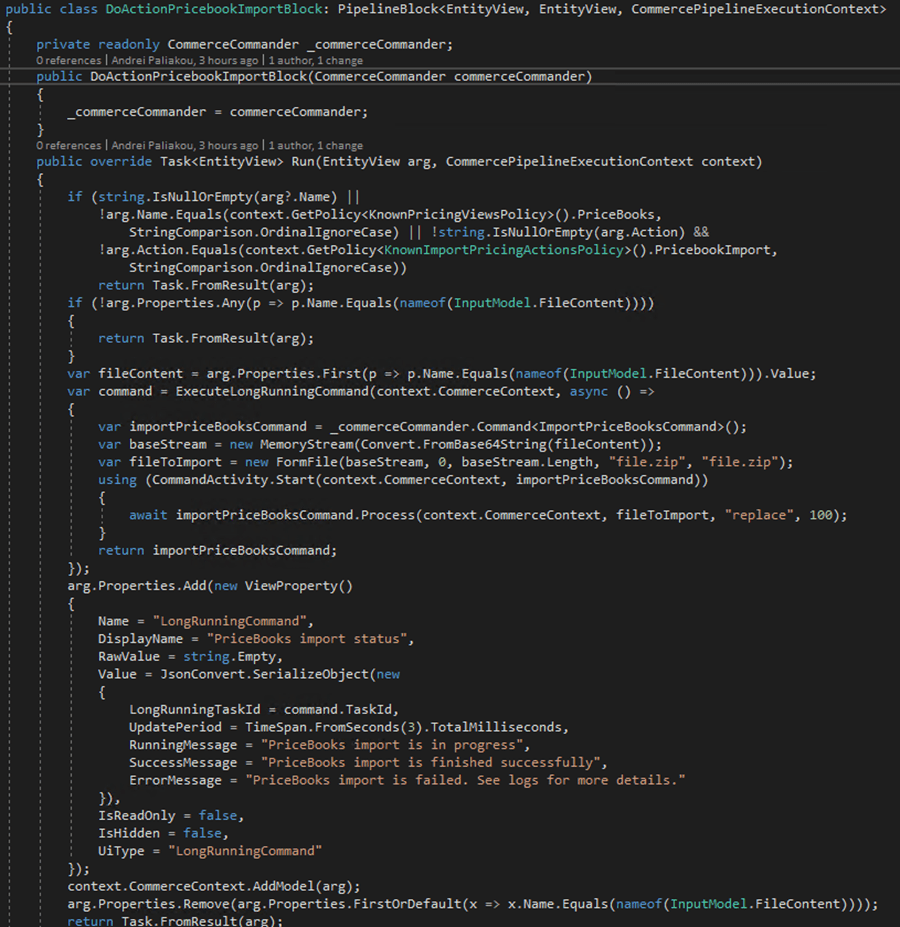Click LongRunningTaskId property name
The width and height of the screenshot is (900, 927).
coord(195,709)
